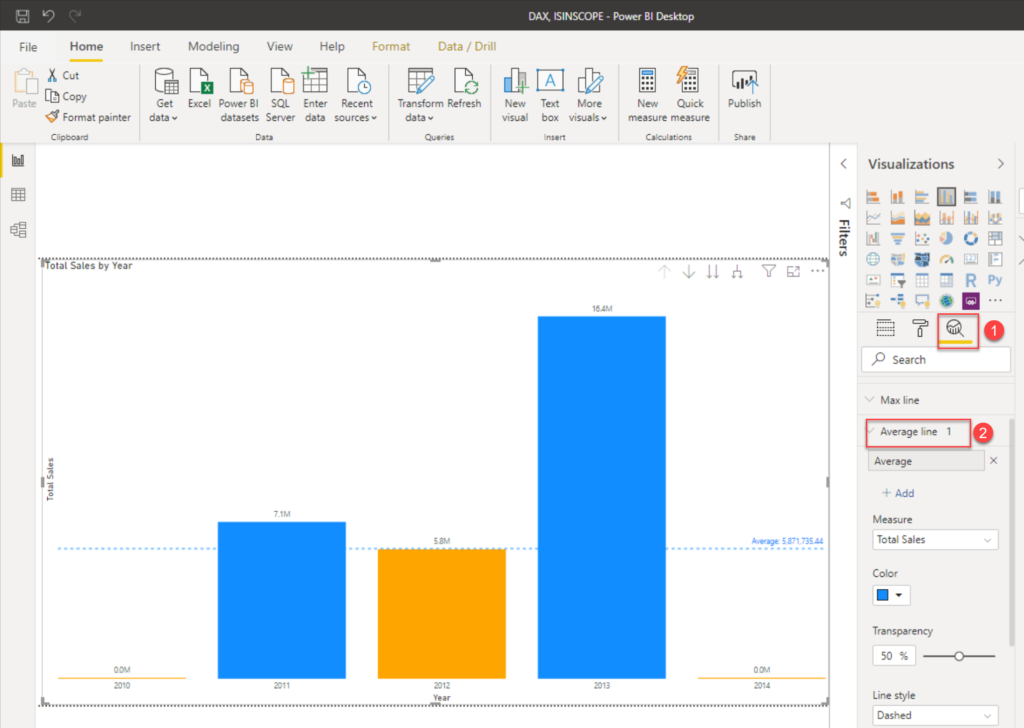The width and height of the screenshot is (1024, 728).
Task: Click the Save icon in title bar
Action: pos(22,16)
